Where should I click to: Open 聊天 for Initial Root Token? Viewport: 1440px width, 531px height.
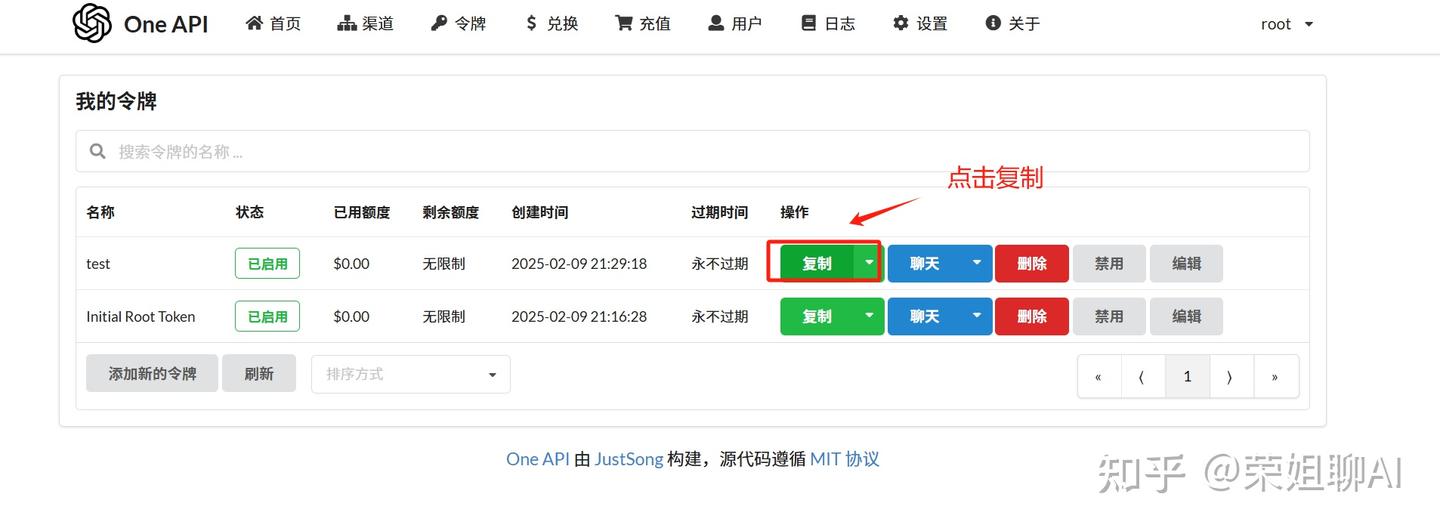[925, 316]
